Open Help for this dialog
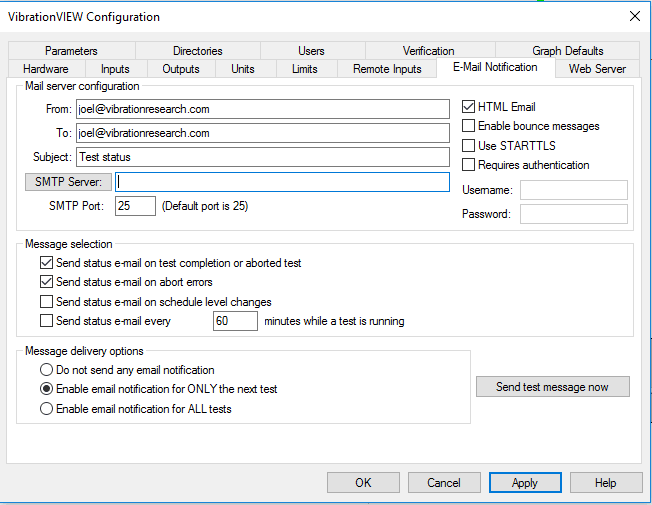This screenshot has height=505, width=652. (606, 483)
